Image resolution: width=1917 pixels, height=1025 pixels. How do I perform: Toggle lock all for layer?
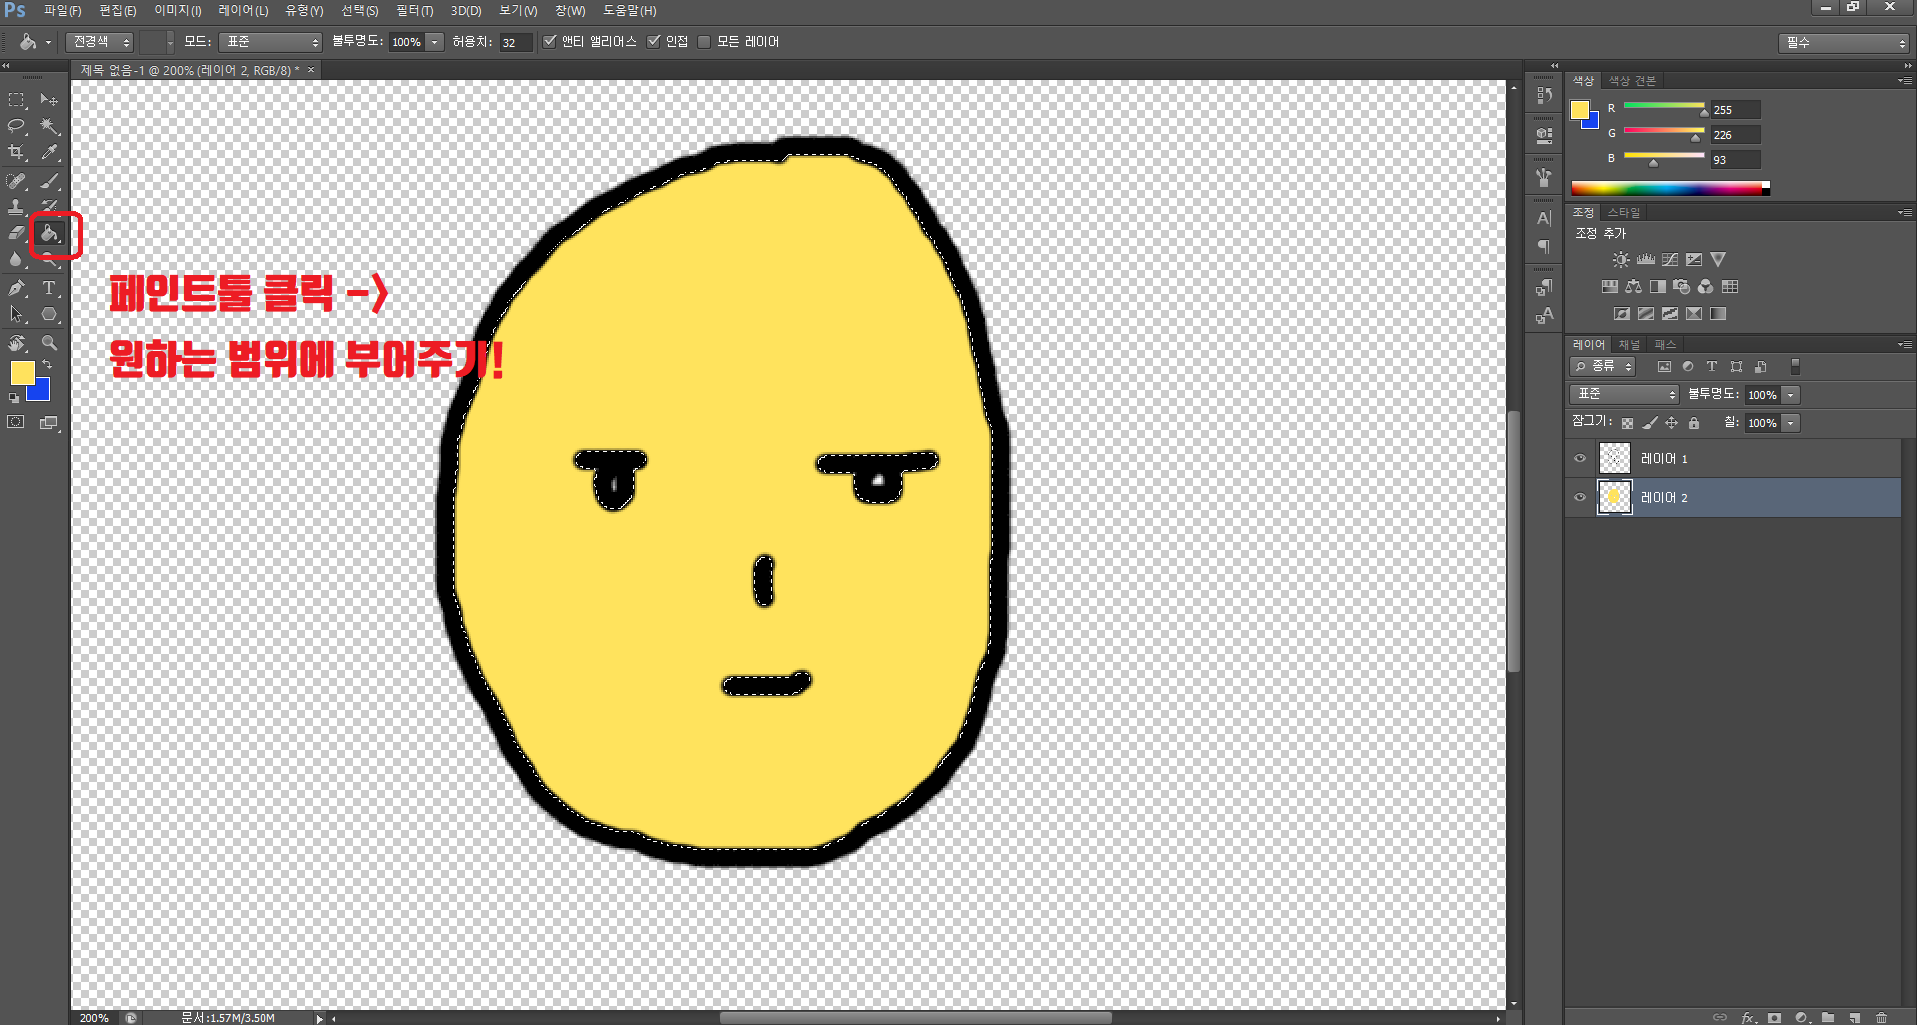pyautogui.click(x=1693, y=423)
